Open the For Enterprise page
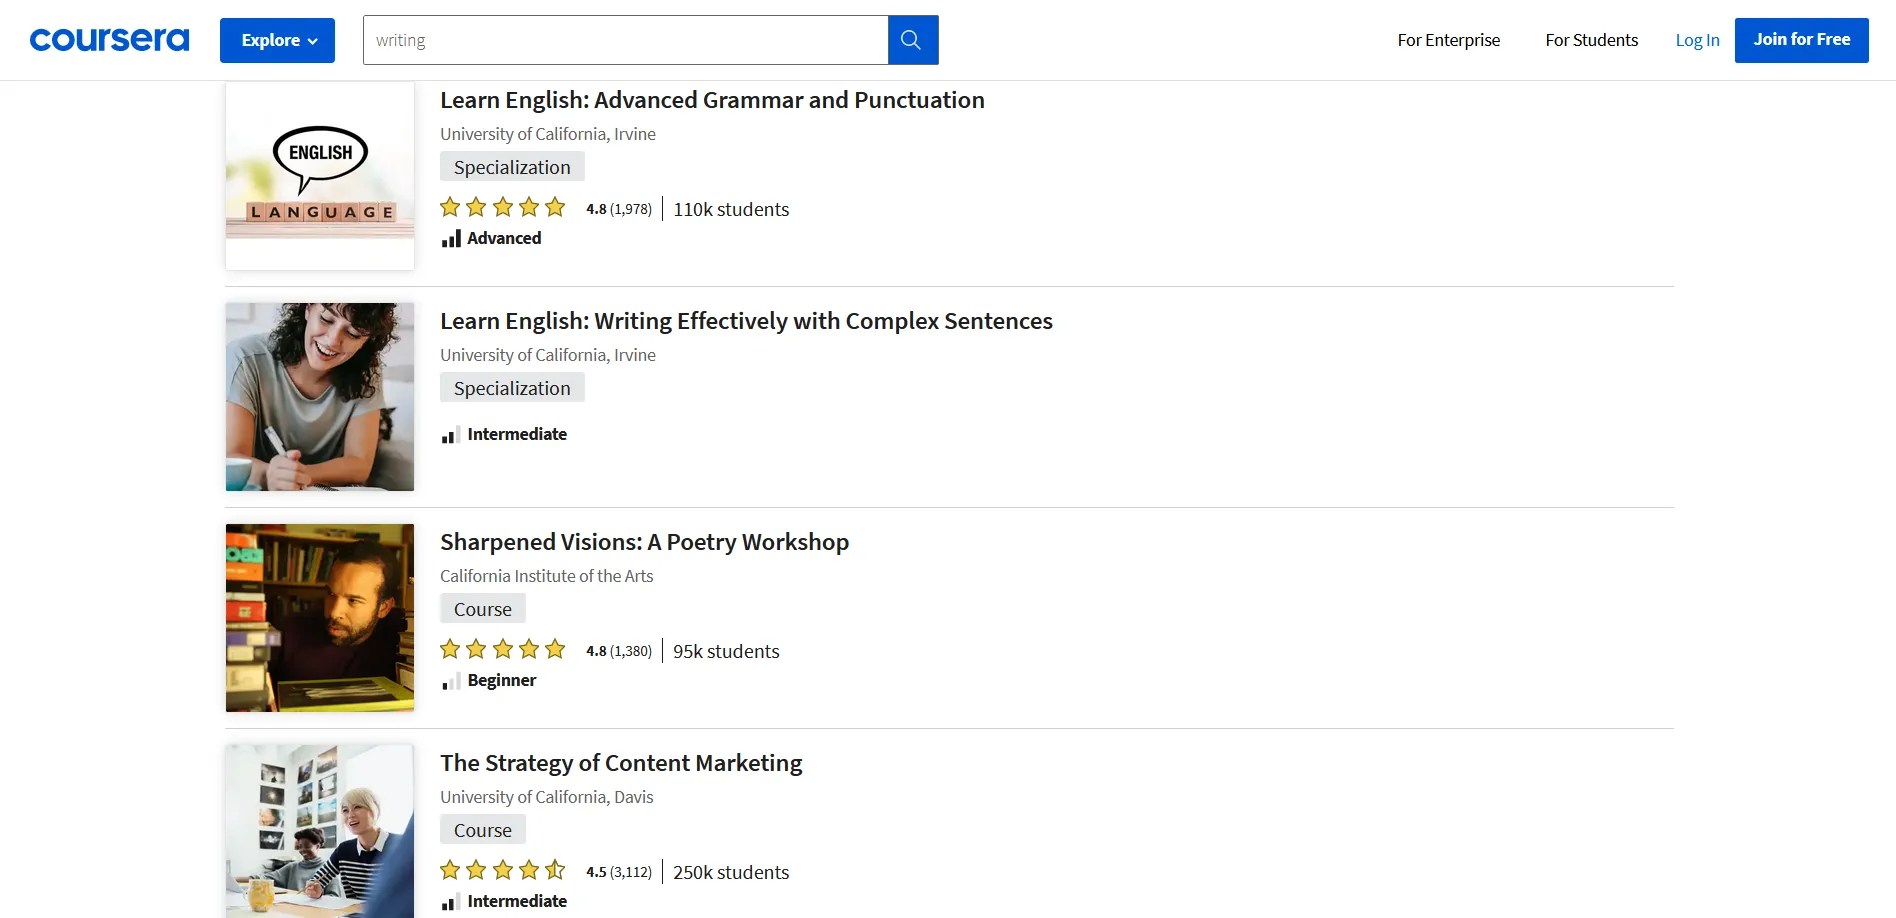The width and height of the screenshot is (1896, 918). tap(1448, 40)
